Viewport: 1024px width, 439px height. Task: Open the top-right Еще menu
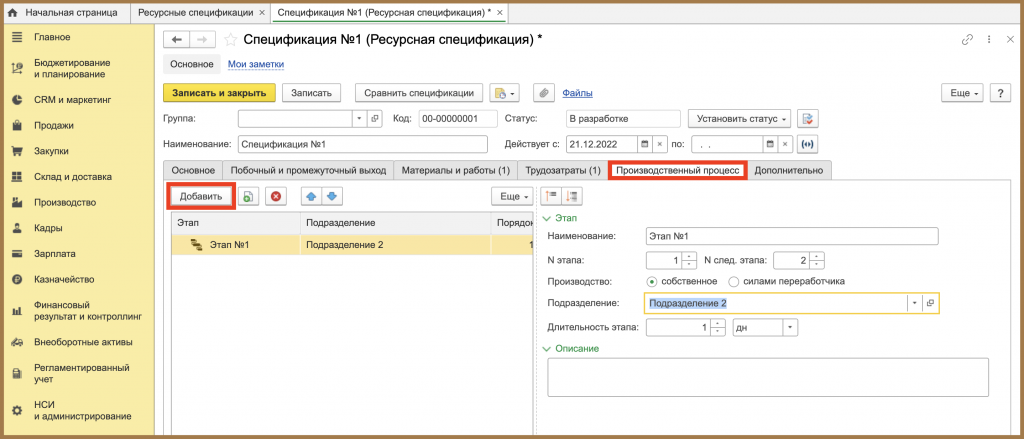pyautogui.click(x=963, y=93)
